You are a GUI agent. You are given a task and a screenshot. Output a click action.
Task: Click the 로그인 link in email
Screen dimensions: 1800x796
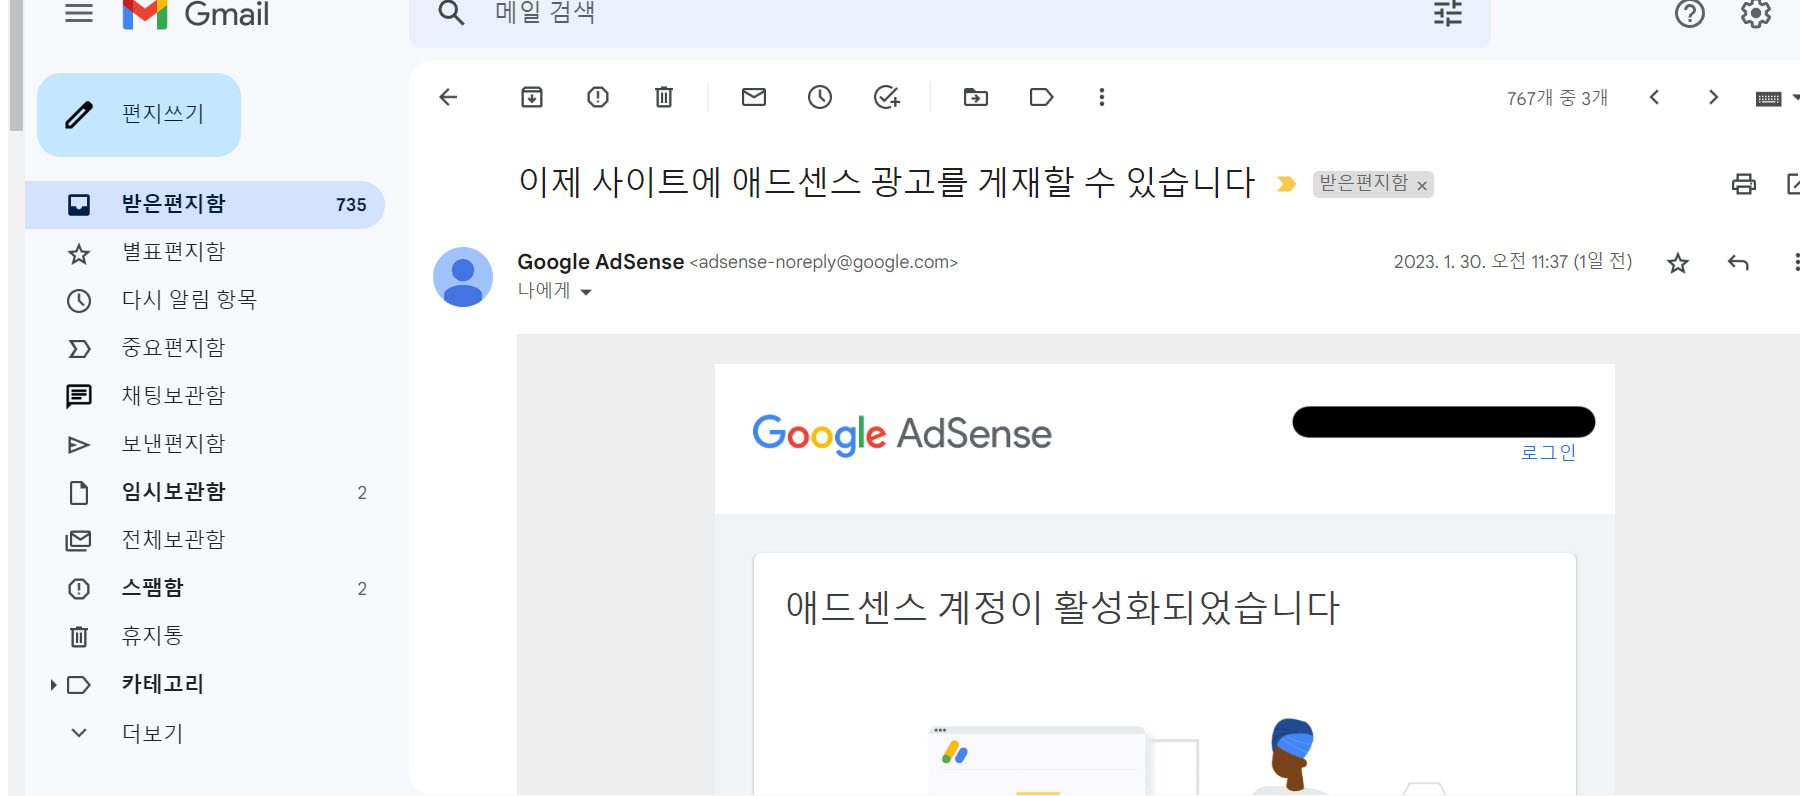tap(1548, 452)
